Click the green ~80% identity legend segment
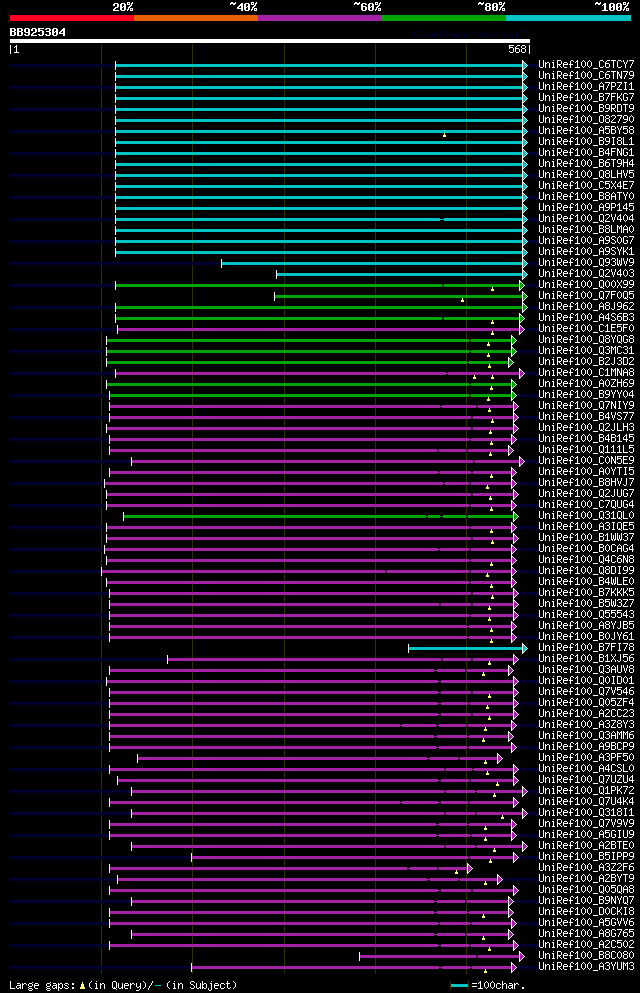The height and width of the screenshot is (993, 640). tap(444, 18)
